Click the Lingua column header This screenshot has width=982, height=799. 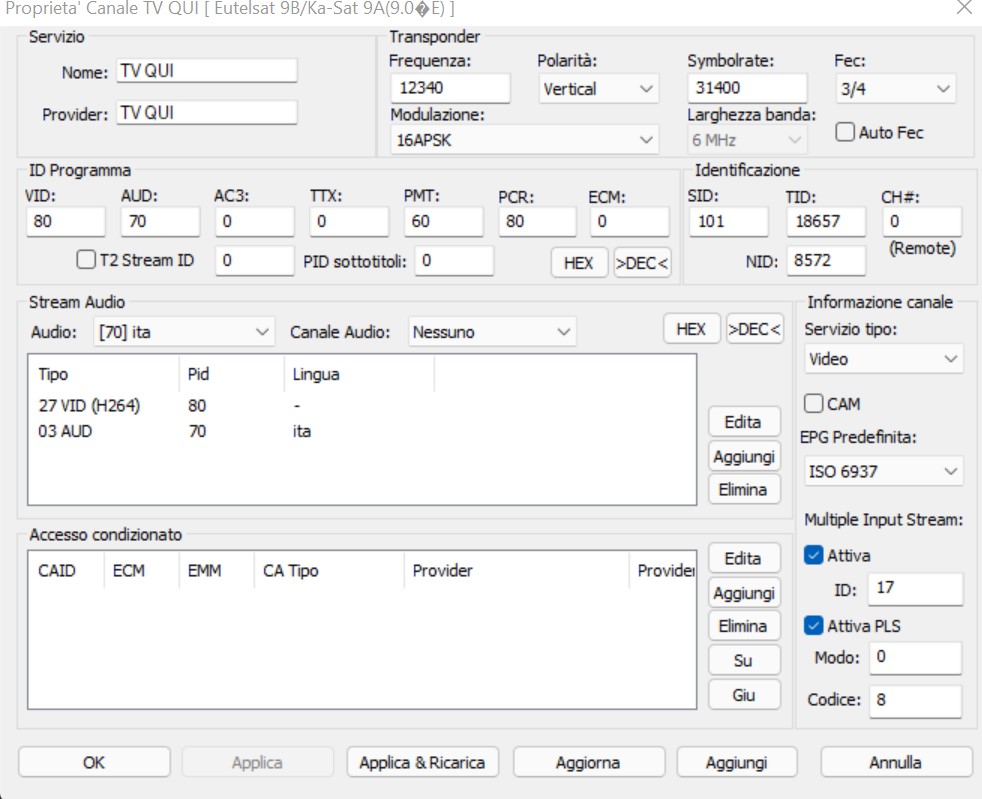pyautogui.click(x=359, y=374)
